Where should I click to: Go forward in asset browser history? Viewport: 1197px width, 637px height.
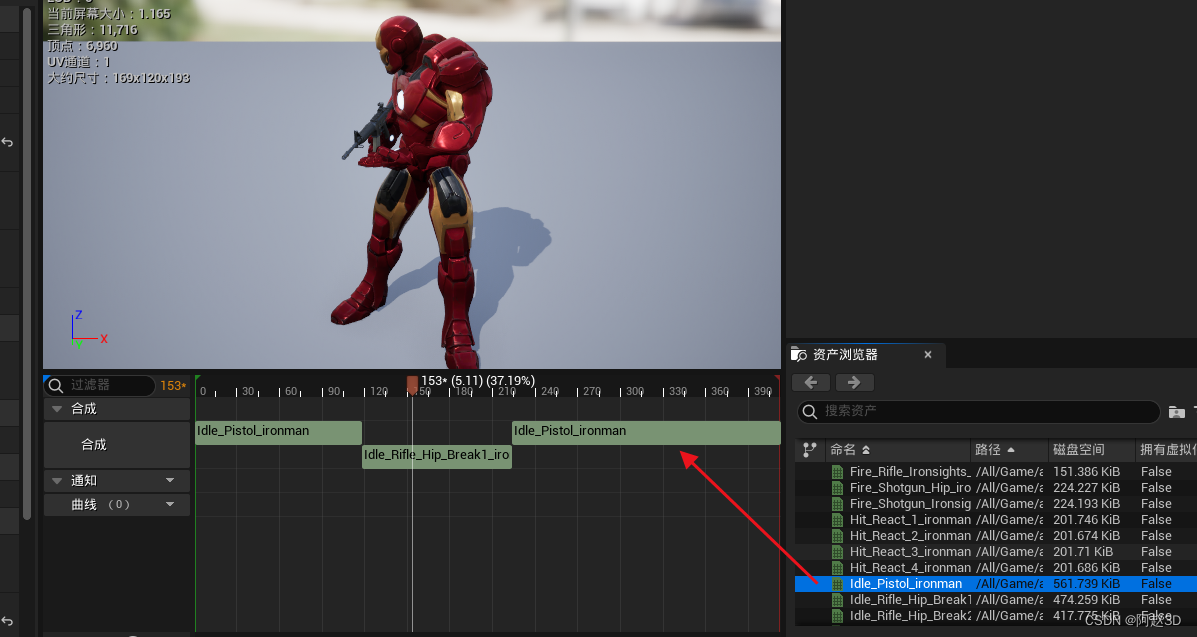click(854, 383)
